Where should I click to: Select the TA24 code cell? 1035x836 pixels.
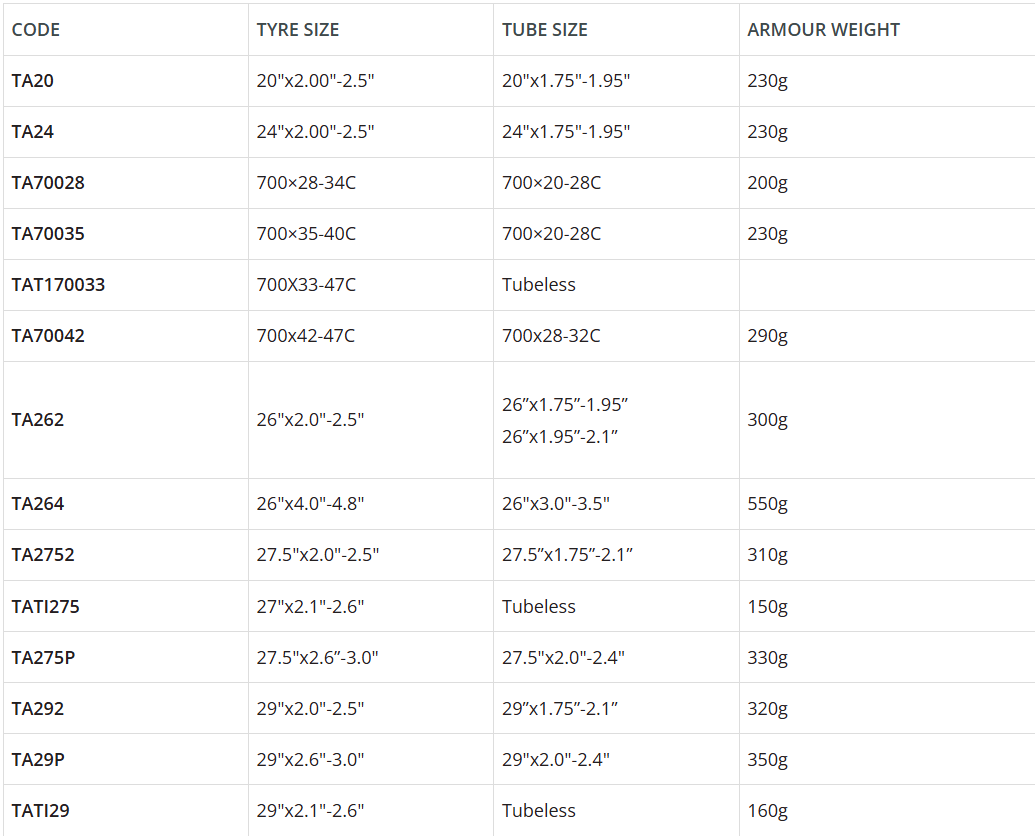tap(33, 132)
